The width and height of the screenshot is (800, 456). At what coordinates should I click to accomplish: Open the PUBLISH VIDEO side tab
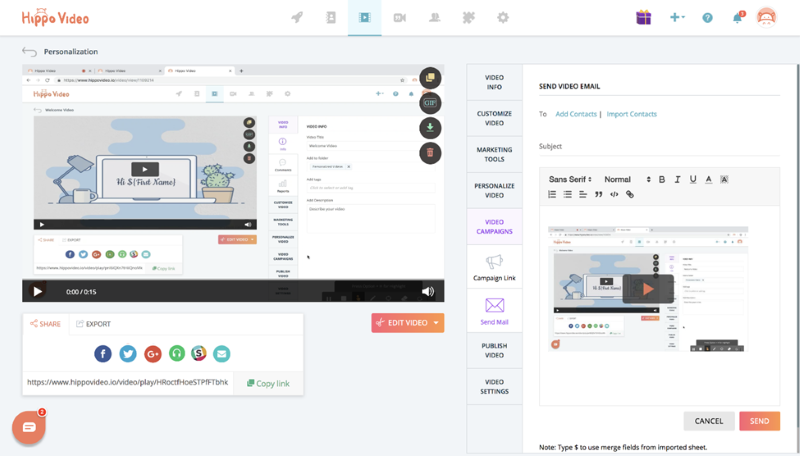coord(494,350)
